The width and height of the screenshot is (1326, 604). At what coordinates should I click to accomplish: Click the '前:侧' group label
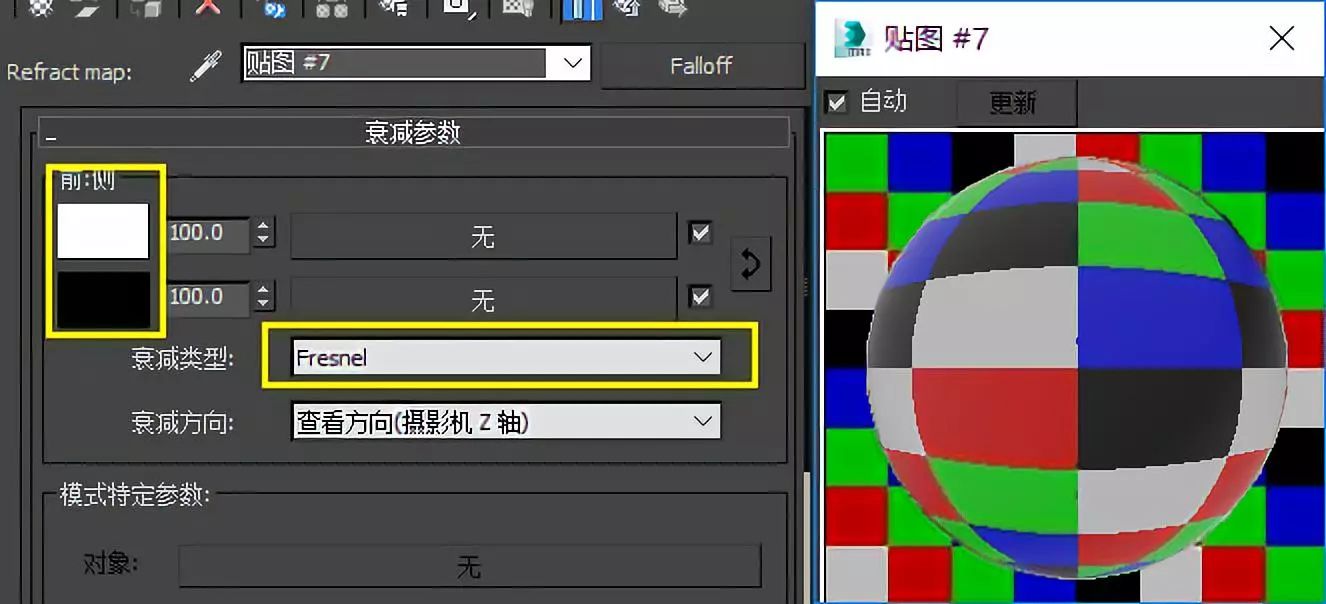point(88,181)
